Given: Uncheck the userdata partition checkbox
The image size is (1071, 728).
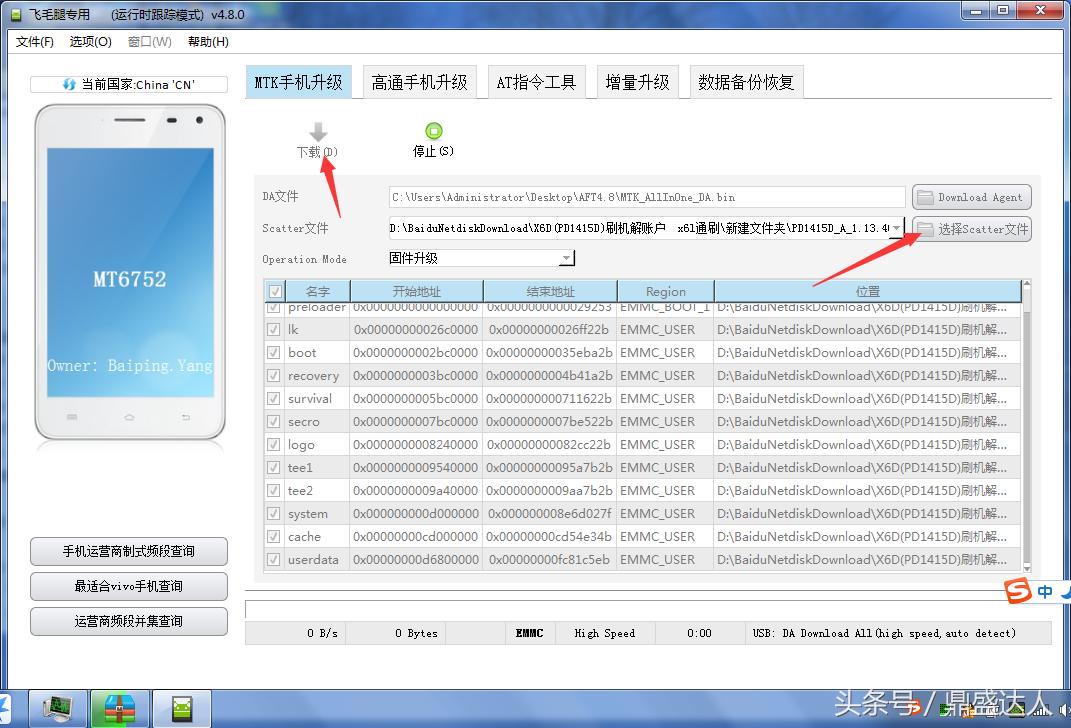Looking at the screenshot, I should pos(273,559).
